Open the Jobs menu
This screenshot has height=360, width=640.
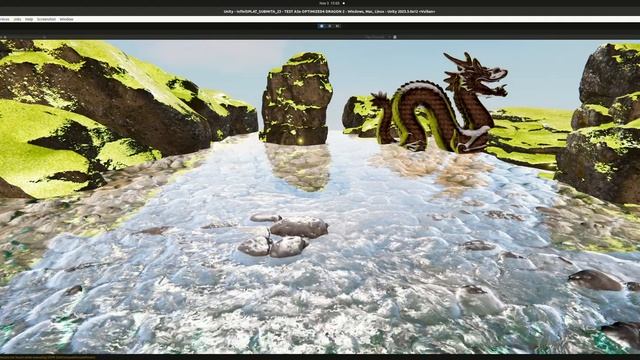[17, 19]
